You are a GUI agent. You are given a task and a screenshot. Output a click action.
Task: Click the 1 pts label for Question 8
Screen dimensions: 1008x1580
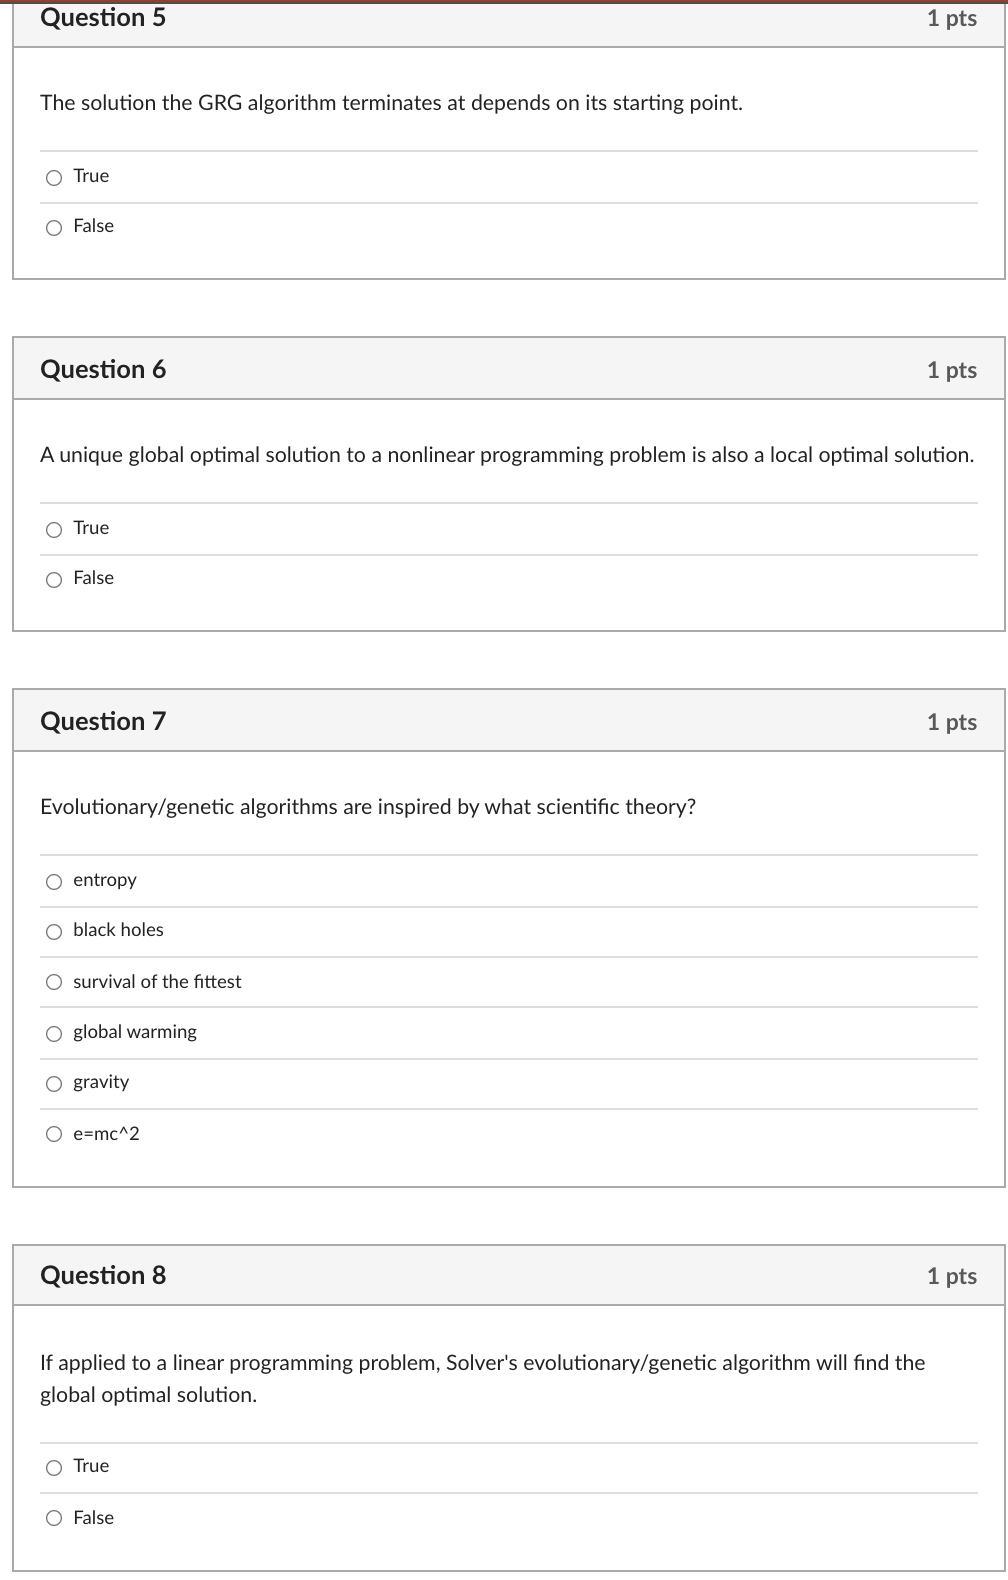[952, 1276]
